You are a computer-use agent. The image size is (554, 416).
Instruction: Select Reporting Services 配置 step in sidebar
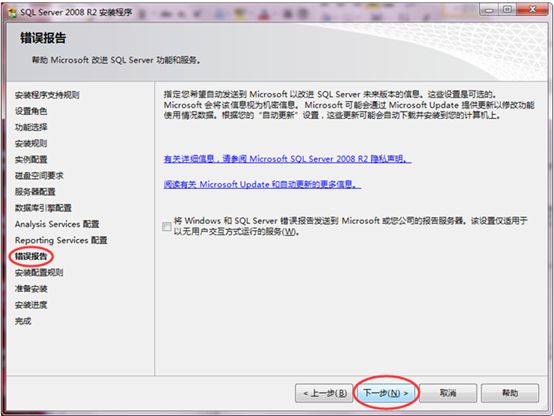61,240
